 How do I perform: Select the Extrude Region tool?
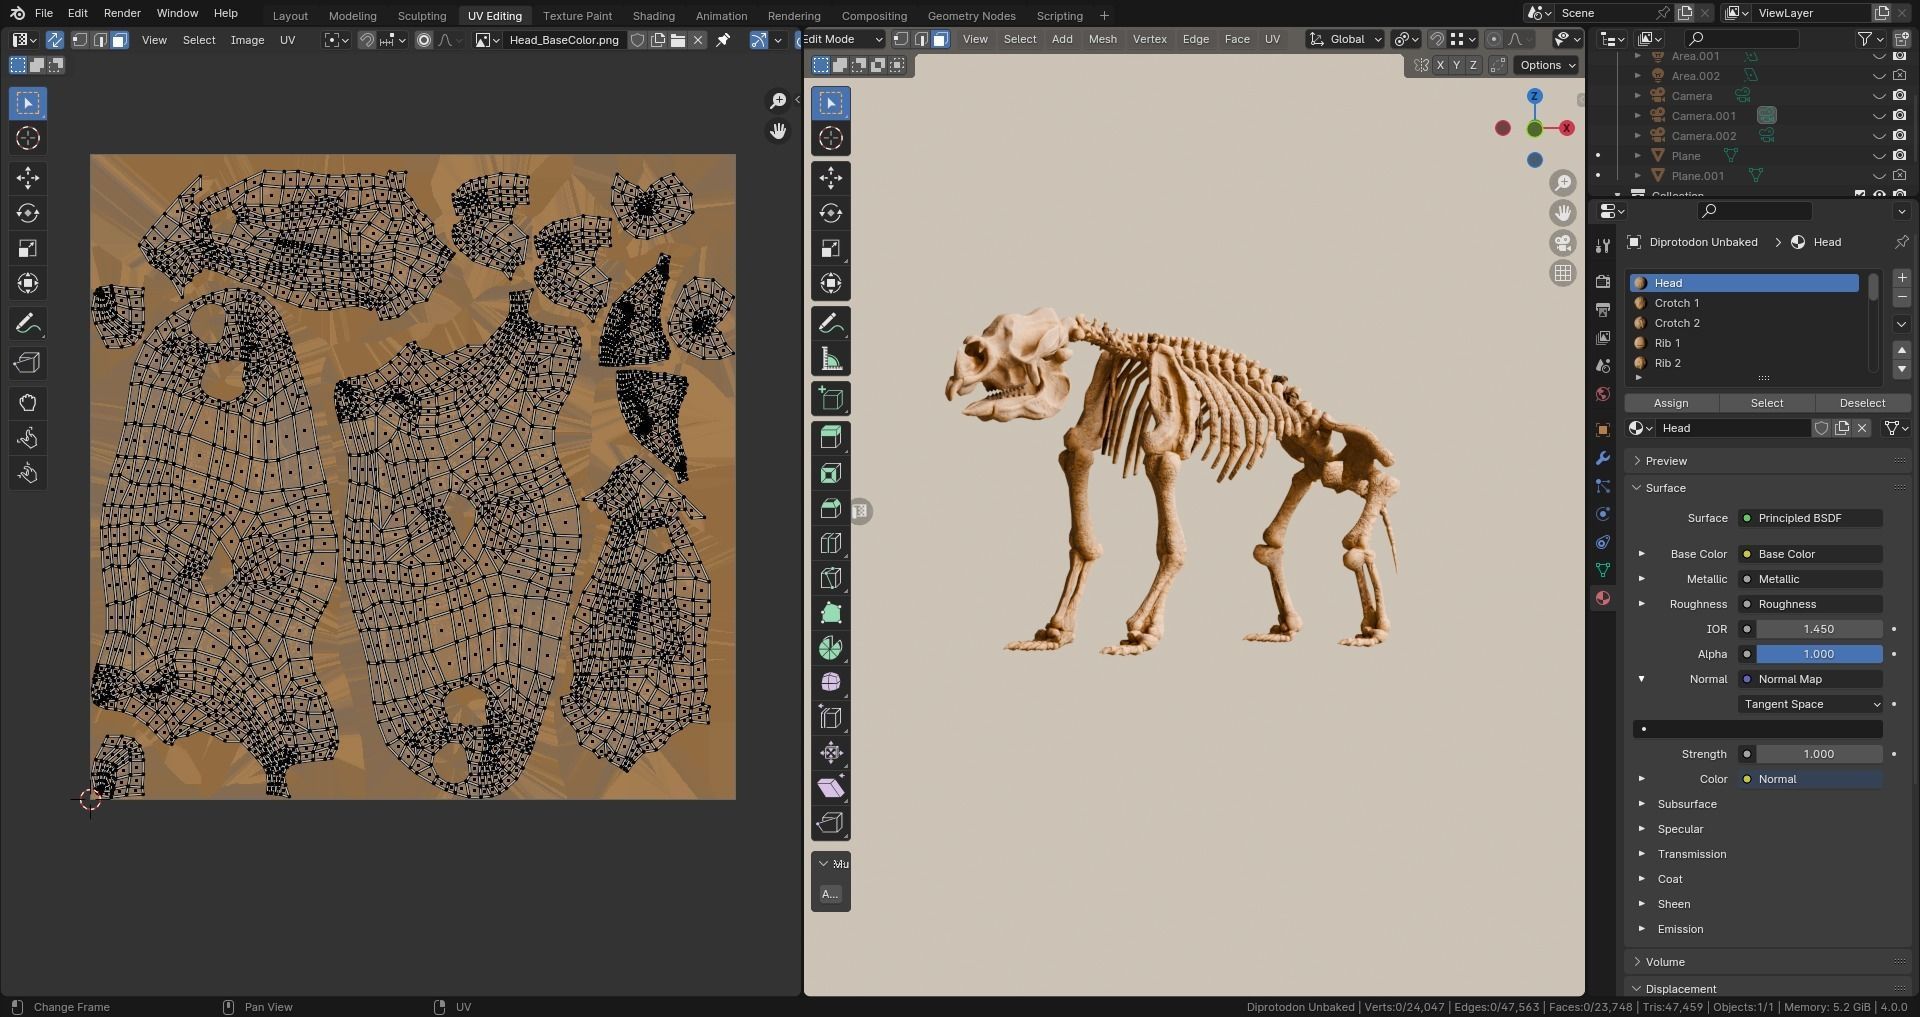point(831,438)
